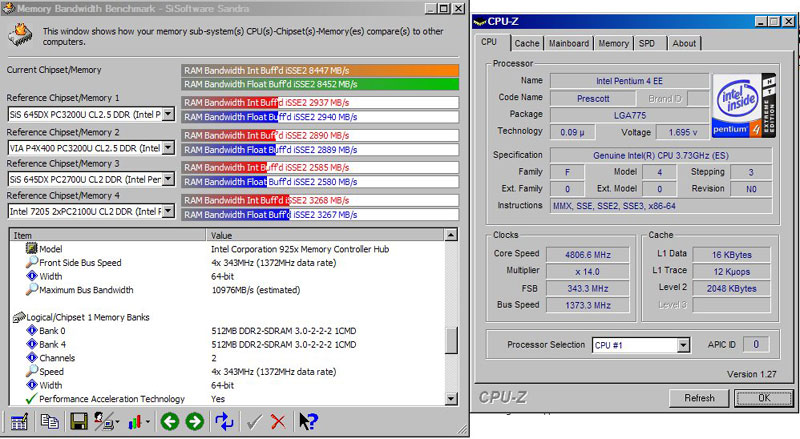Open the Memory tab in CPU-Z
This screenshot has height=439, width=800.
pos(614,43)
